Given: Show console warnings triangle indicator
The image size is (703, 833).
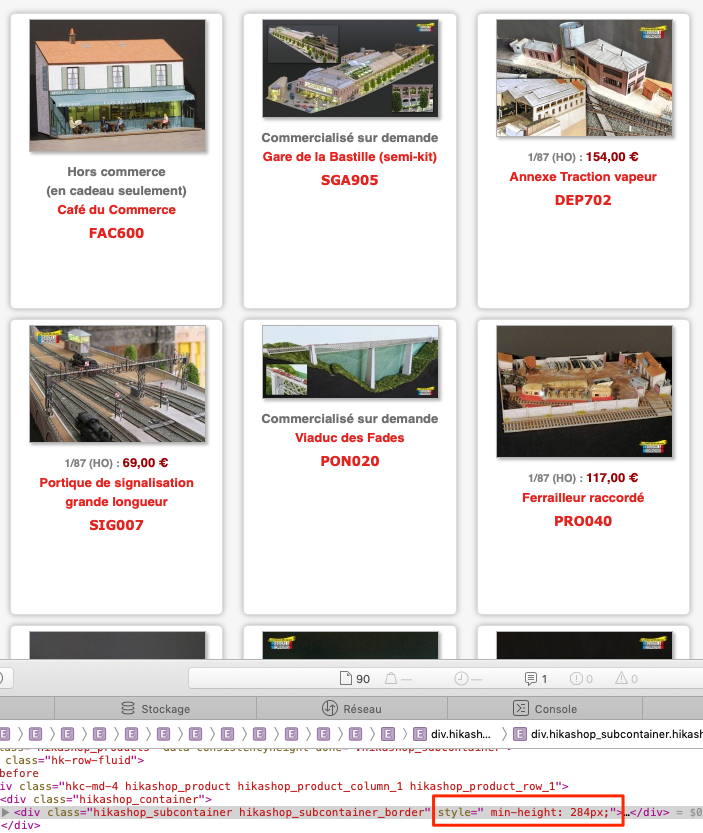Looking at the screenshot, I should point(626,678).
